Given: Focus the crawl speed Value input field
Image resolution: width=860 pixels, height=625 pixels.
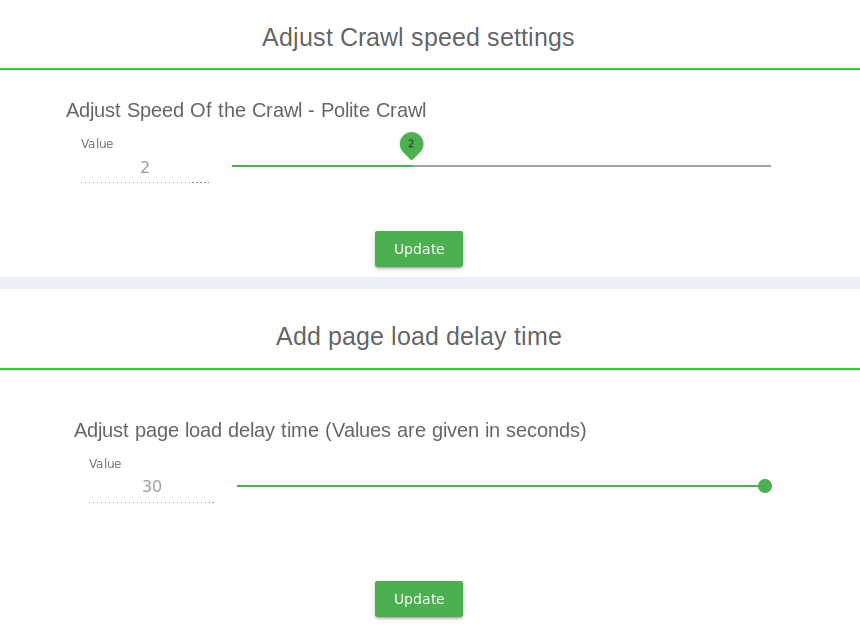Looking at the screenshot, I should 145,167.
